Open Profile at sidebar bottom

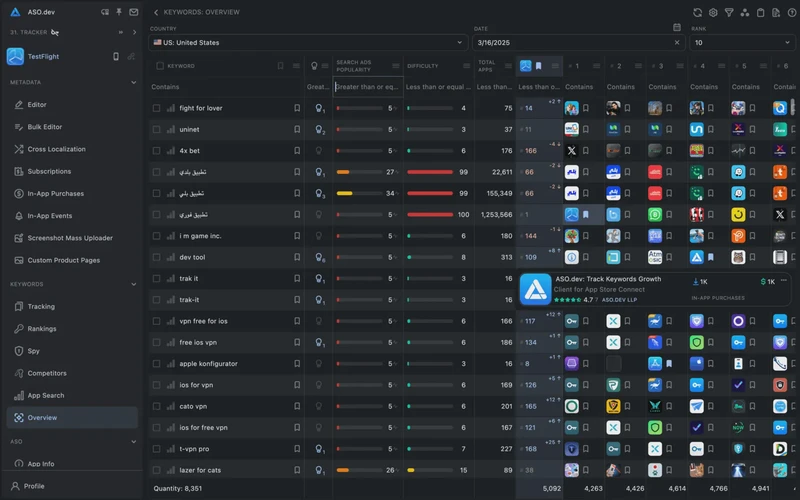pos(34,486)
